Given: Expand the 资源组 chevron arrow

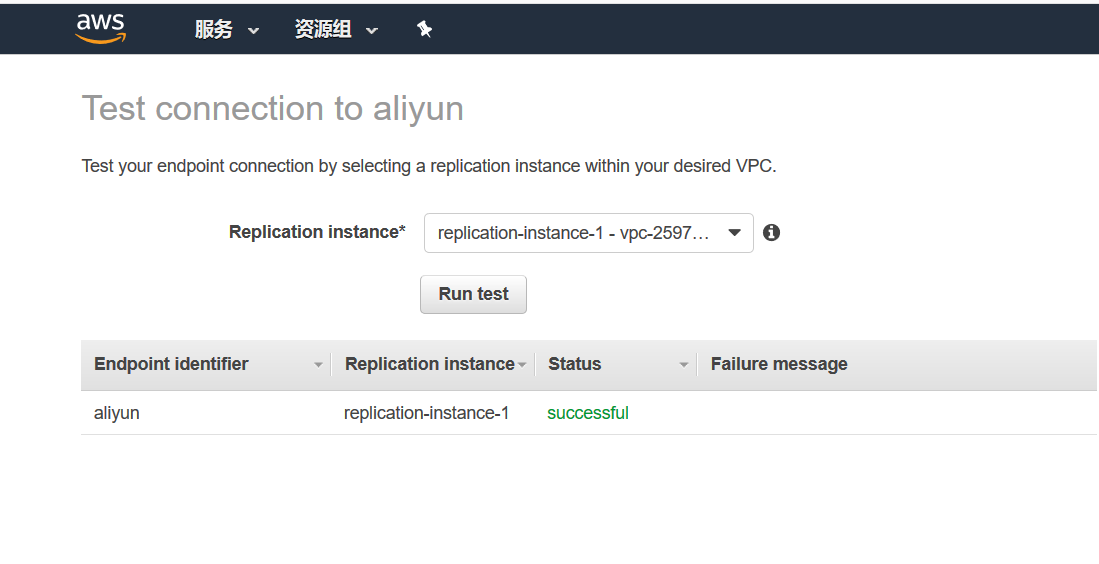Looking at the screenshot, I should [x=372, y=31].
